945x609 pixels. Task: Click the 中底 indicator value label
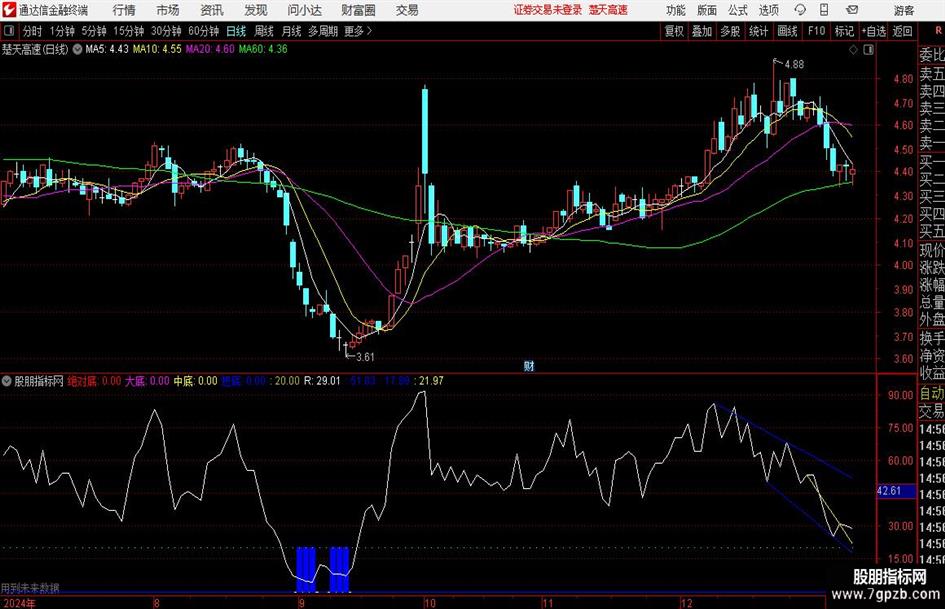(x=195, y=381)
